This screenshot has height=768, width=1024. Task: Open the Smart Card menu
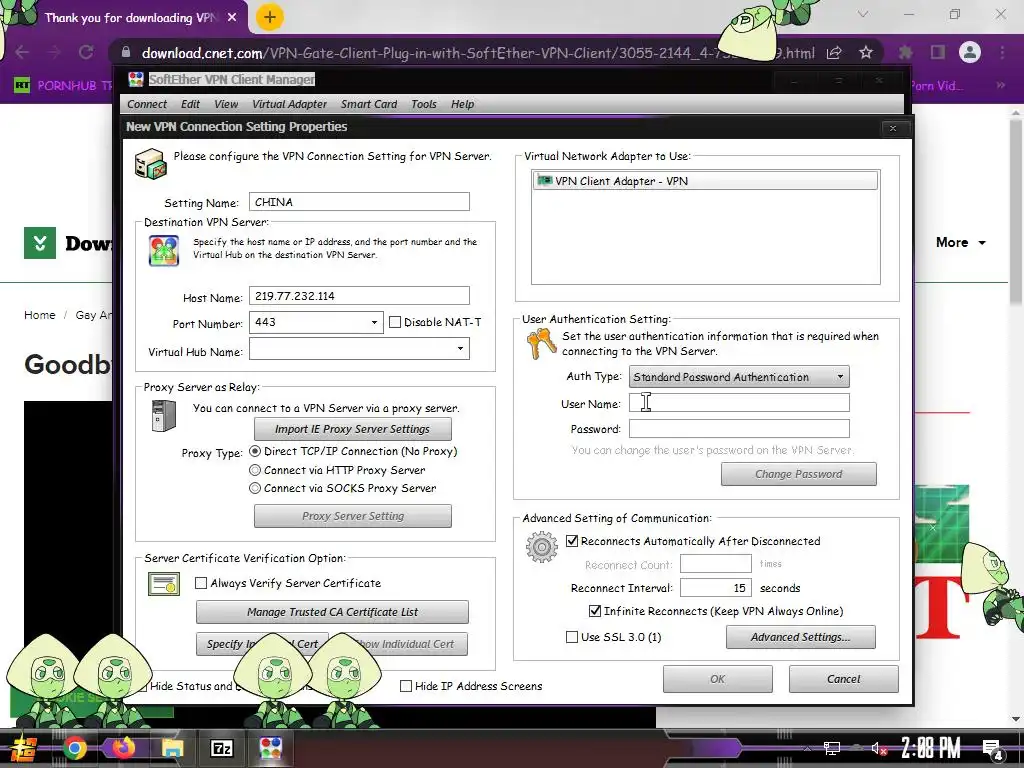click(369, 104)
